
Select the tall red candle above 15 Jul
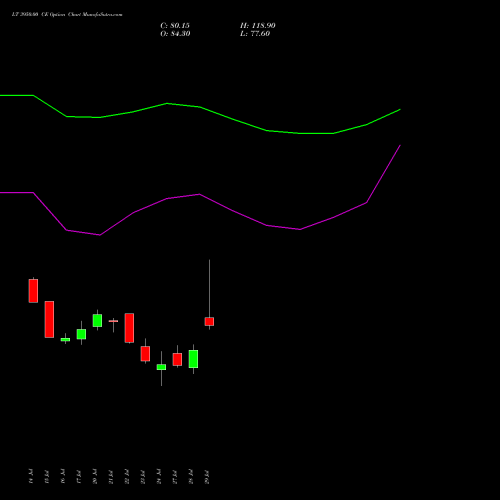click(49, 319)
